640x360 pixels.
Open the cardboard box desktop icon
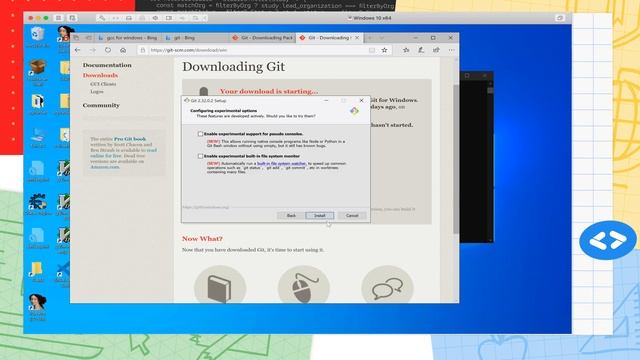38,70
